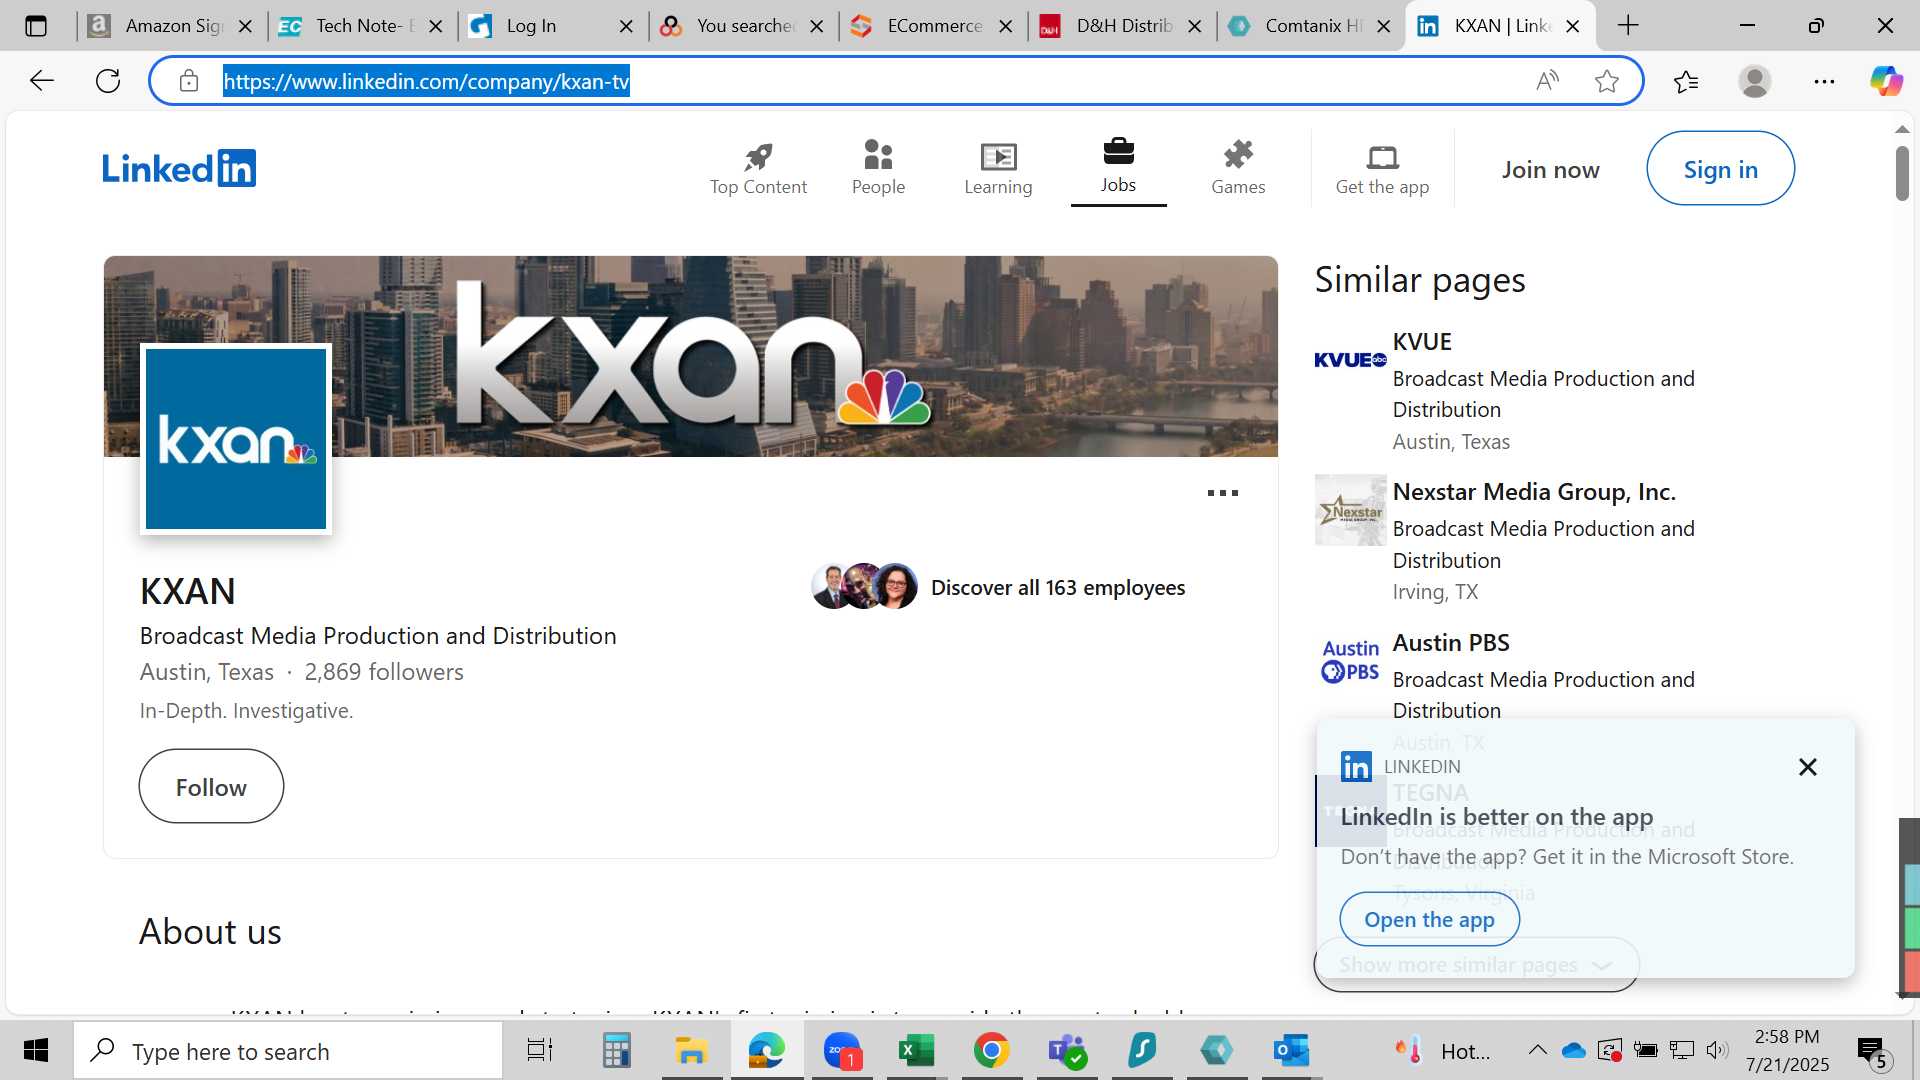The width and height of the screenshot is (1920, 1080).
Task: Close the KXAN LinkedIn tab
Action: tap(1573, 26)
